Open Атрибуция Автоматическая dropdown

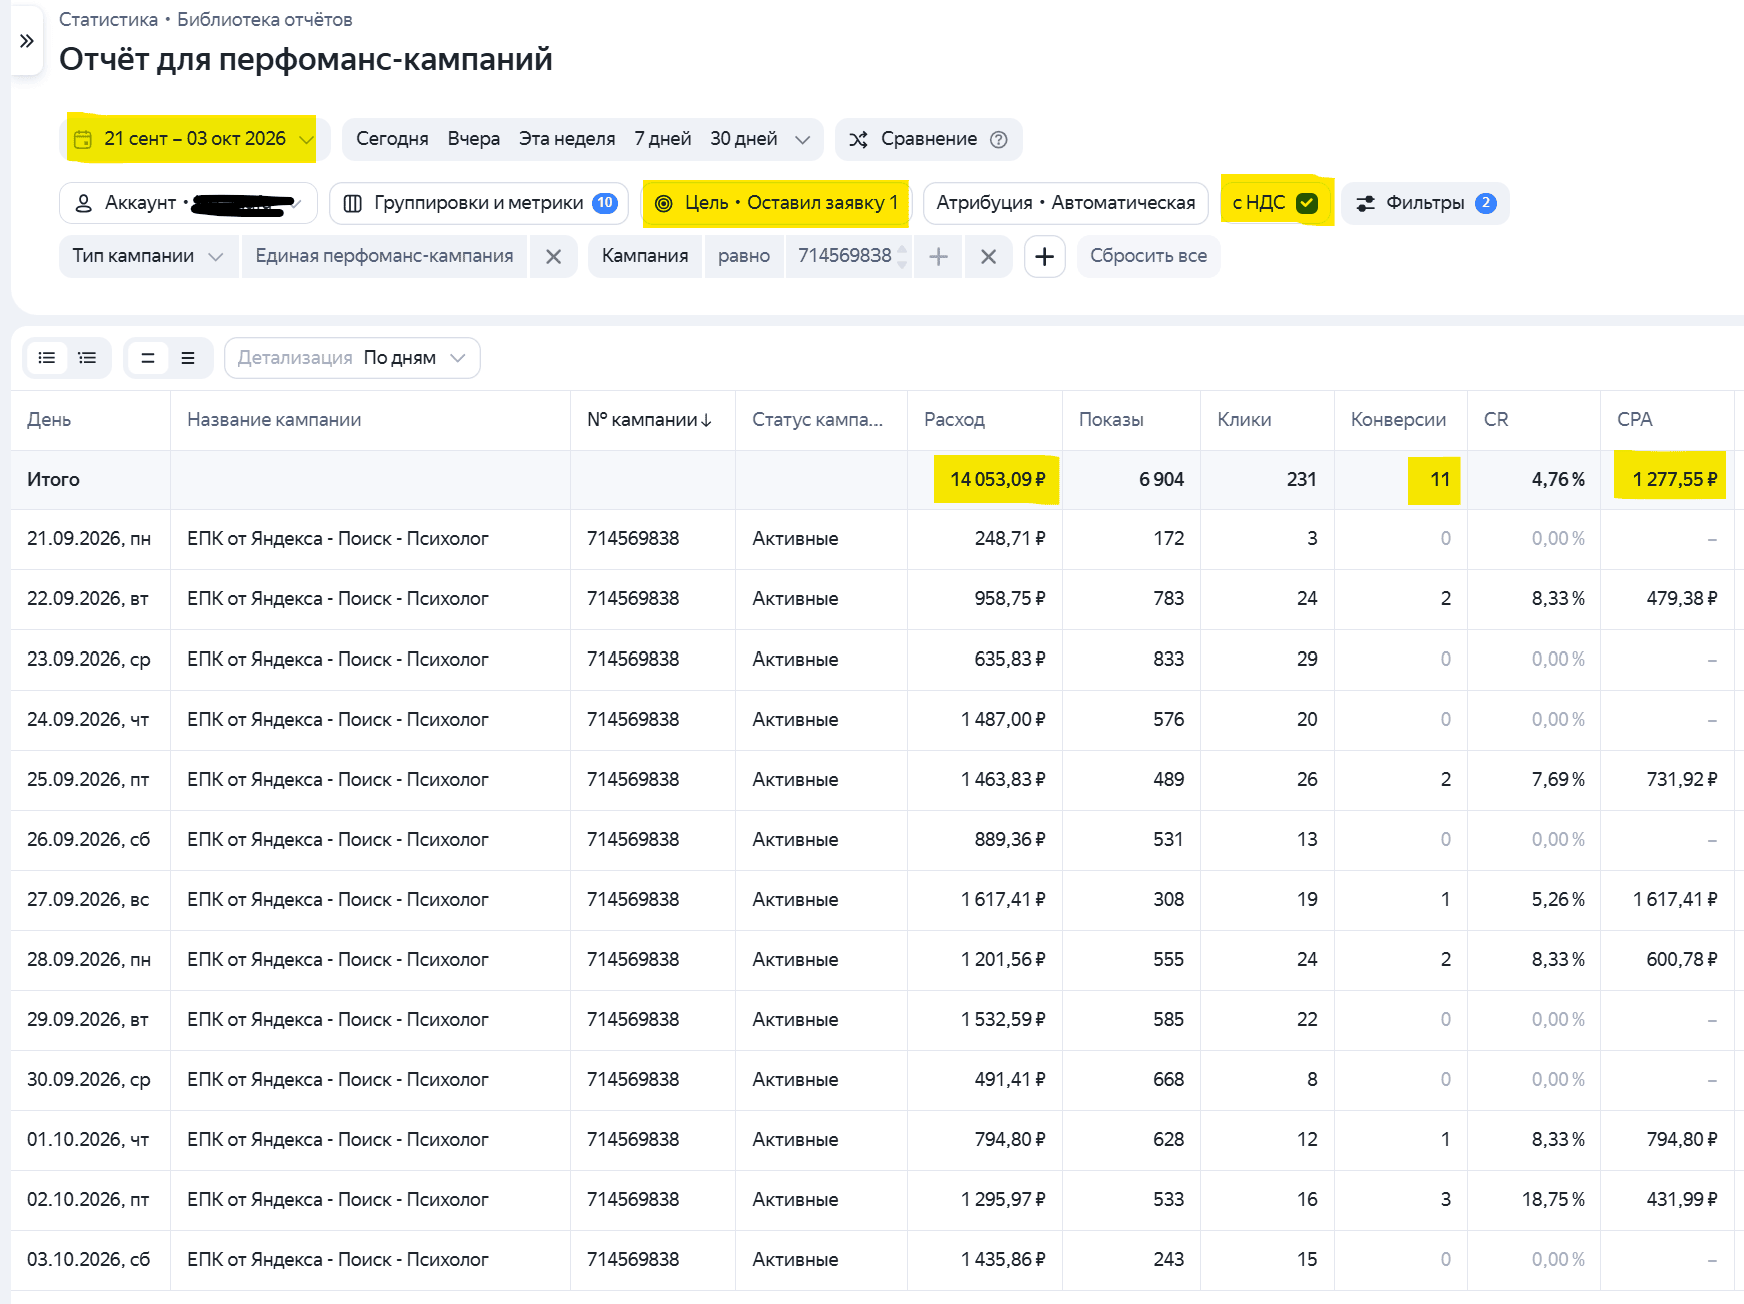pyautogui.click(x=1065, y=203)
